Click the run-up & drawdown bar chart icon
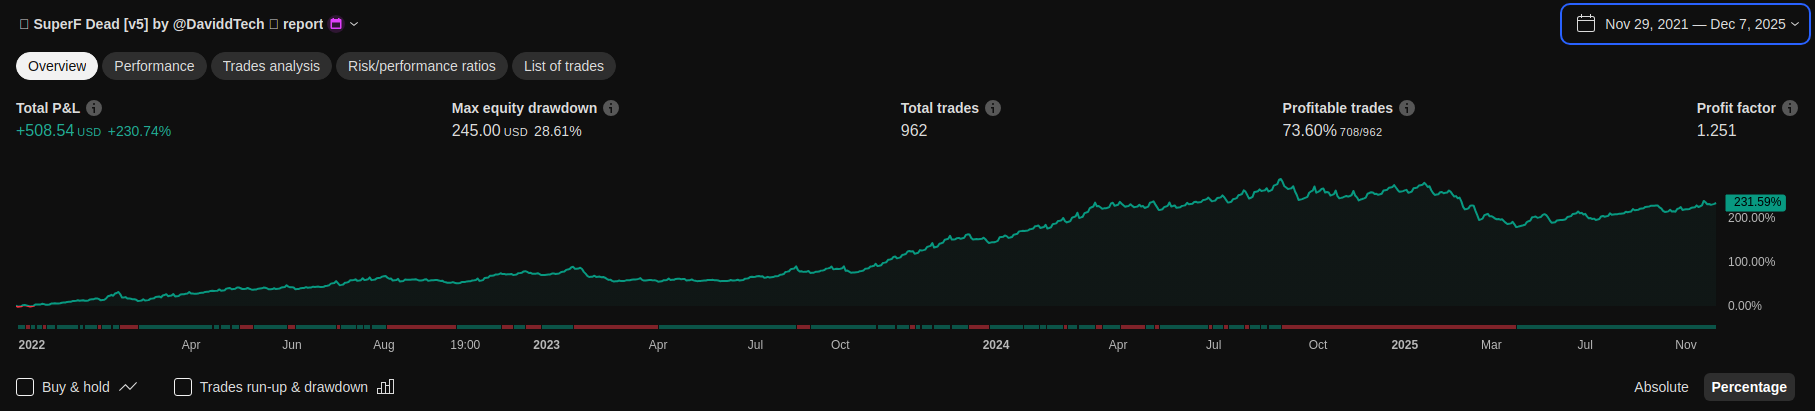The height and width of the screenshot is (411, 1815). coord(386,387)
